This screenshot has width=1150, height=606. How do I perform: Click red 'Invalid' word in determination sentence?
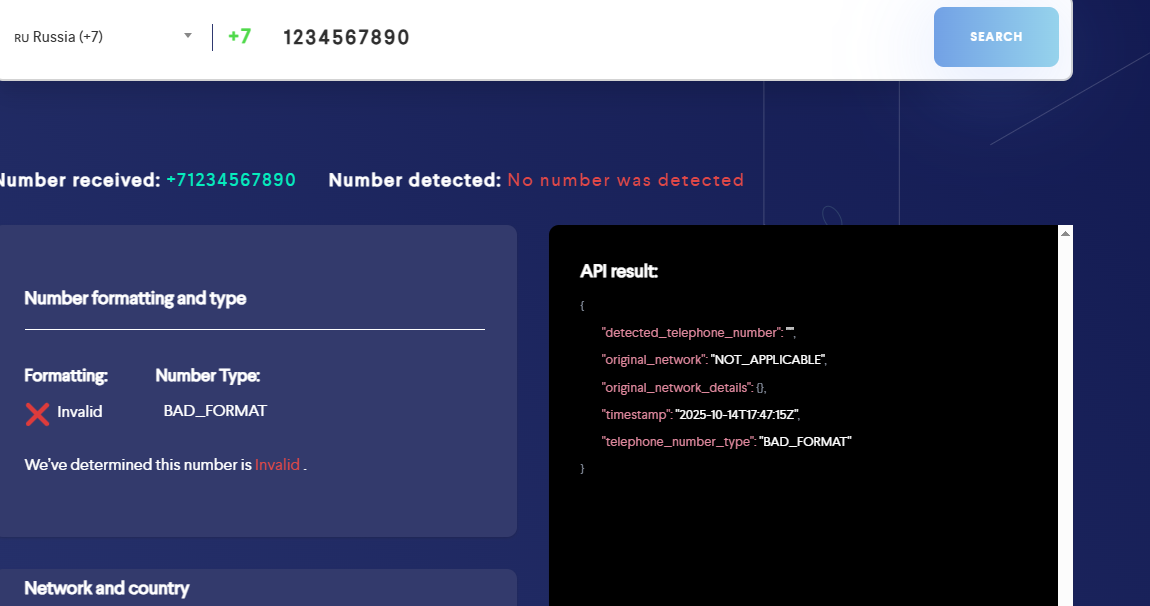277,465
